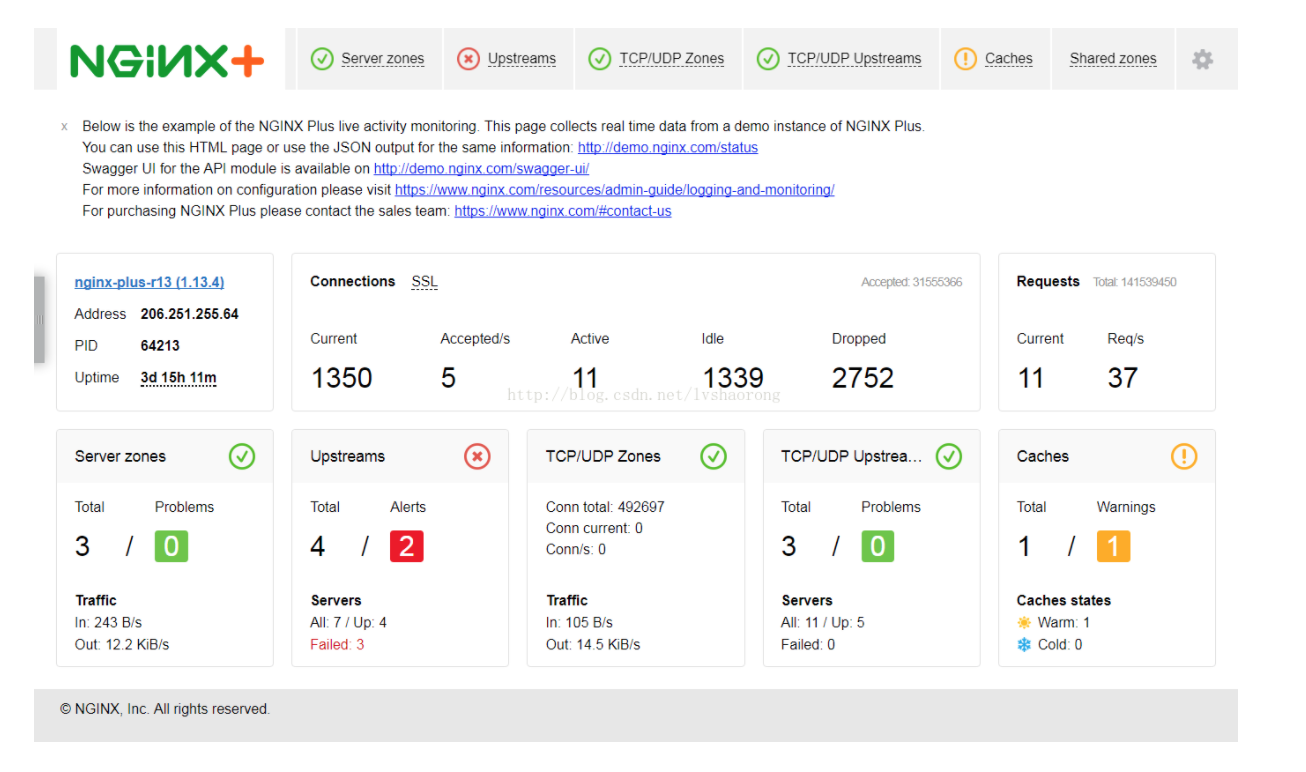
Task: Click the address 206.251.255.64
Action: coord(189,314)
